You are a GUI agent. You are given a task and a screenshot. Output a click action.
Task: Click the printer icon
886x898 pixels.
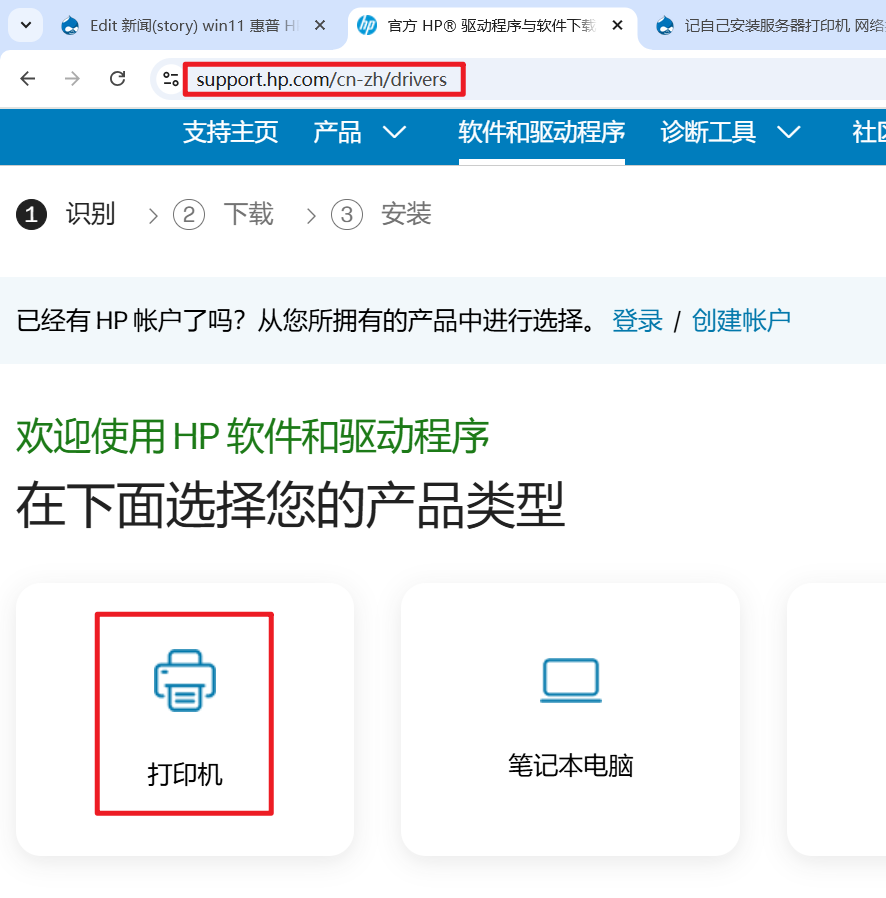[185, 680]
